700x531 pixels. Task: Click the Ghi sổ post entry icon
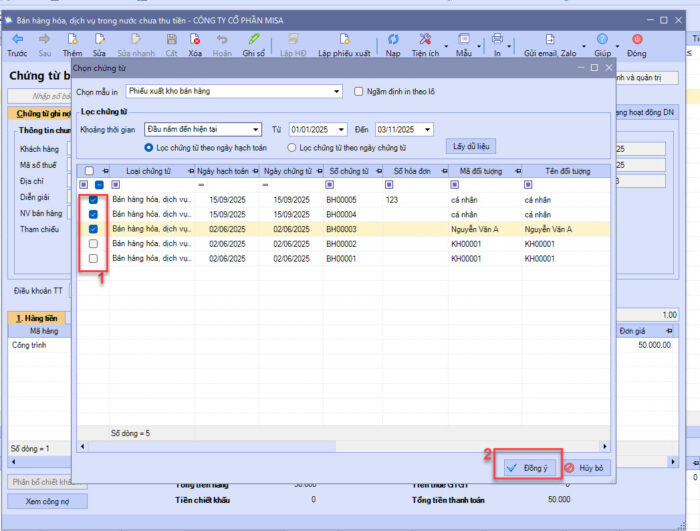coord(253,38)
